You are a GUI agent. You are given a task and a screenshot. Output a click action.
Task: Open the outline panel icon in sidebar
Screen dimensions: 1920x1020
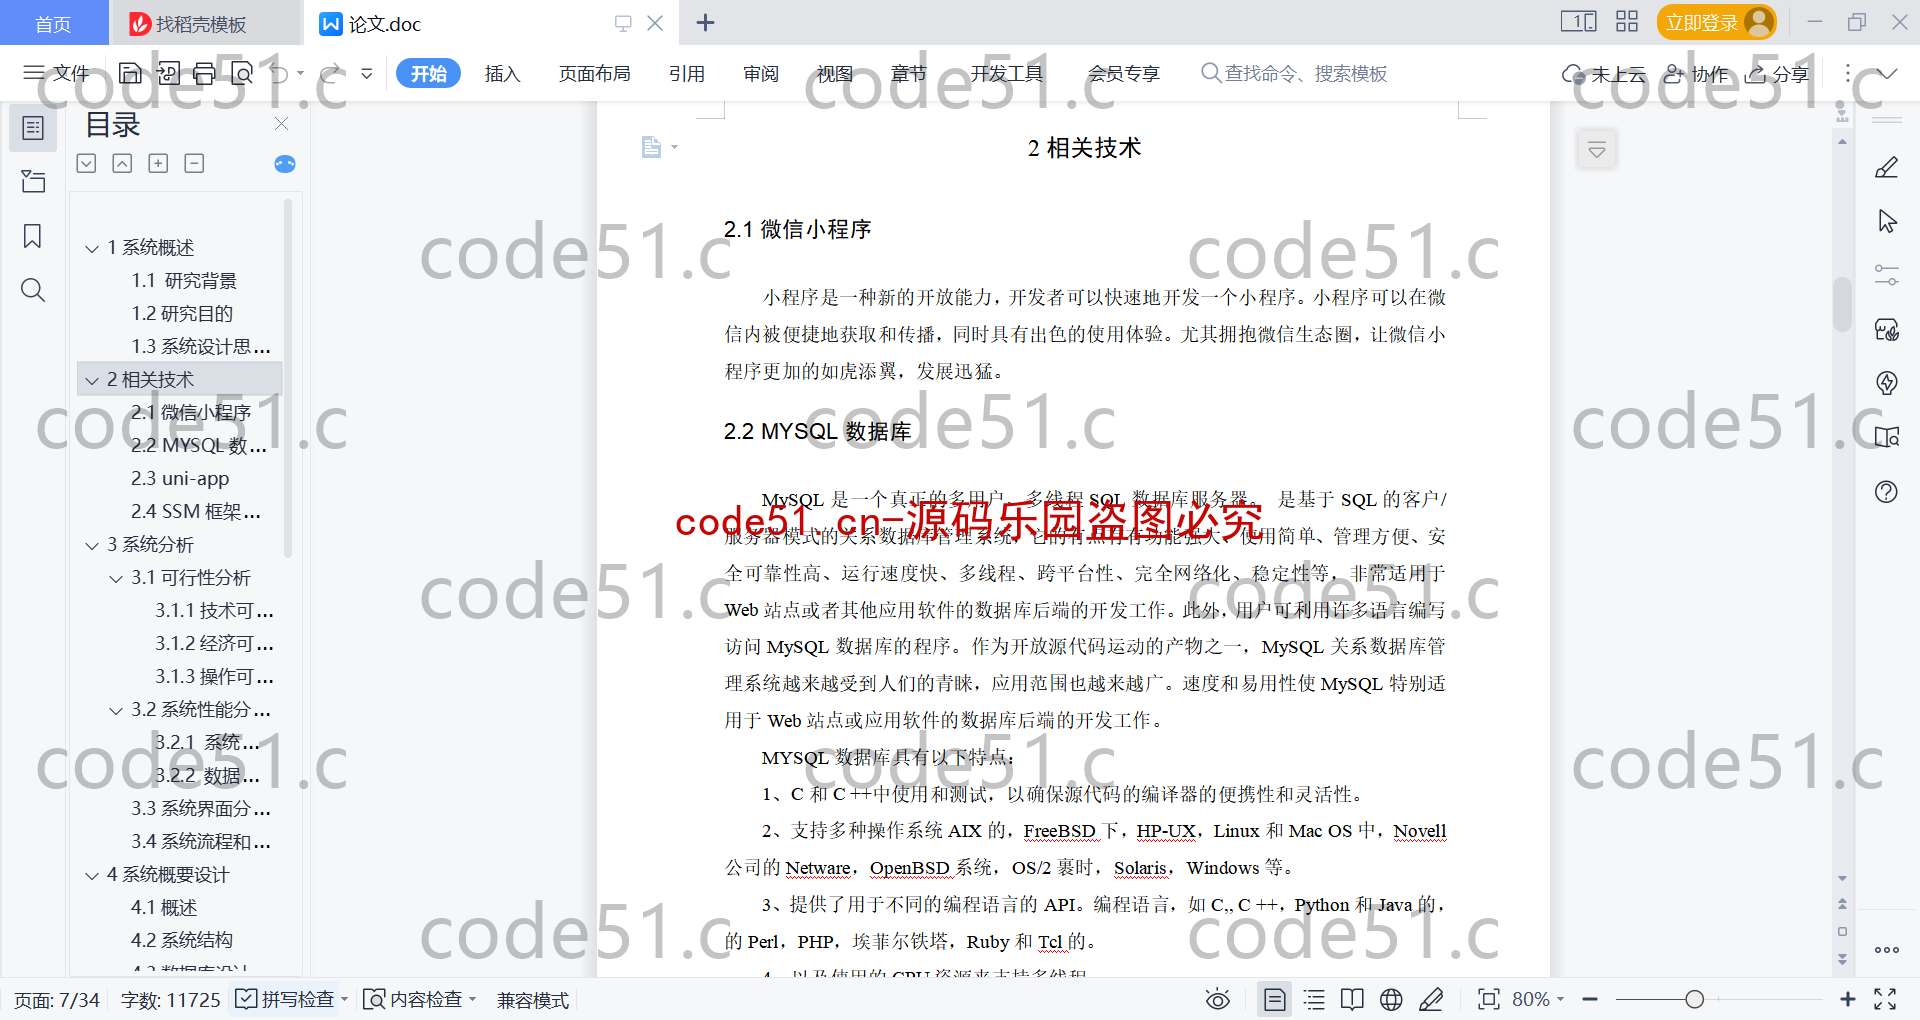(x=33, y=128)
